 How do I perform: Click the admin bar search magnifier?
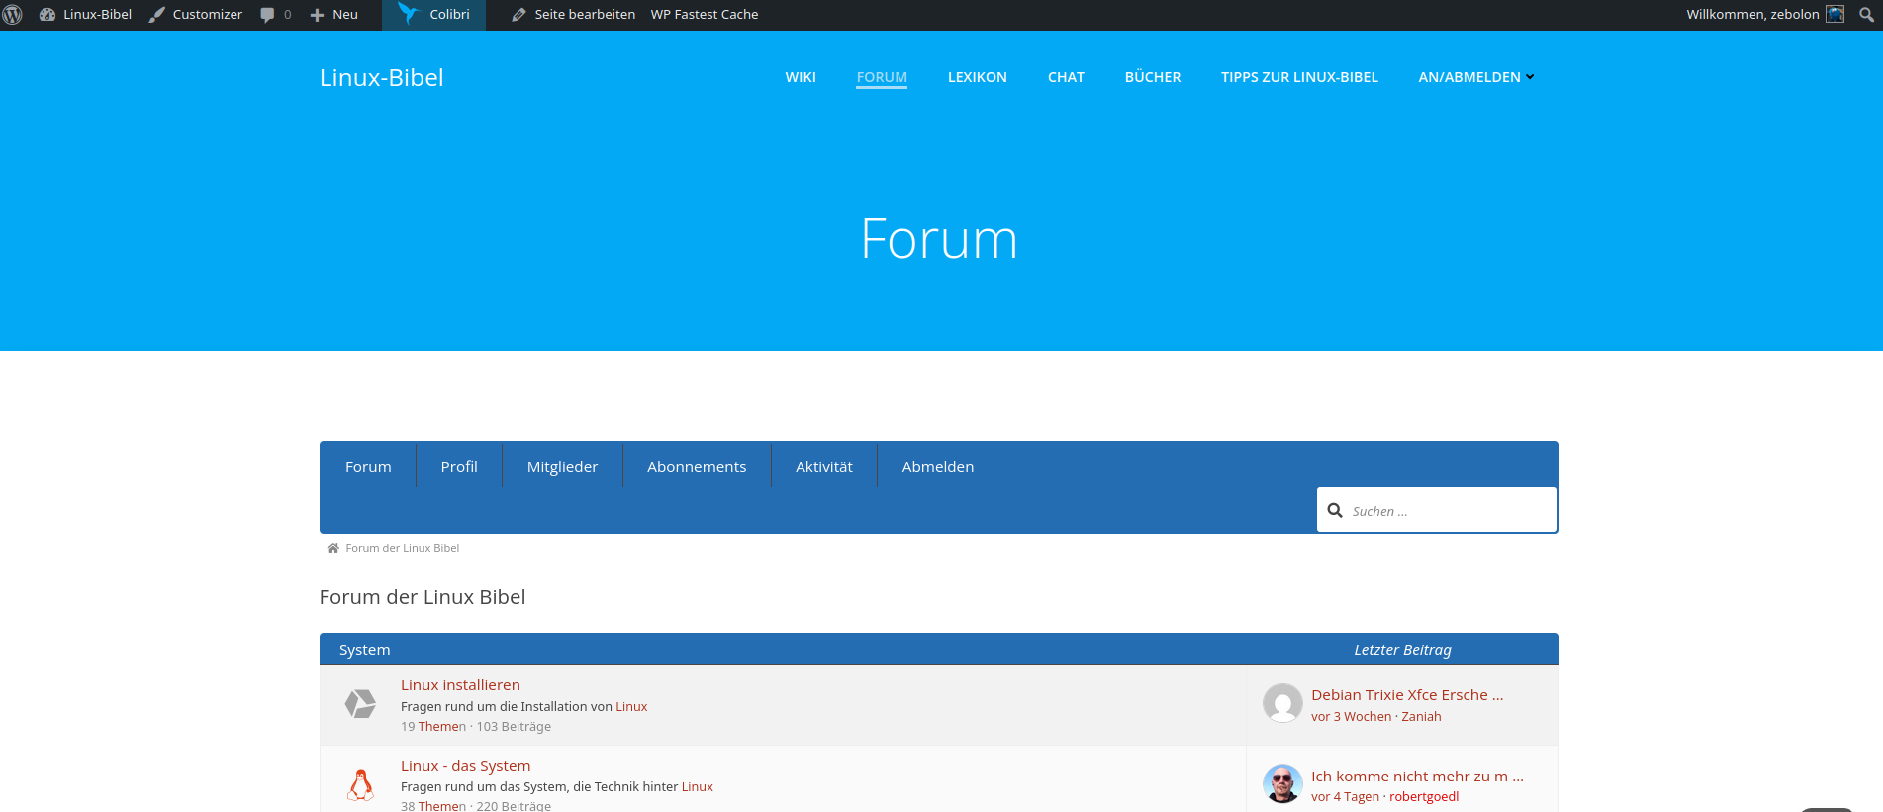[x=1866, y=15]
